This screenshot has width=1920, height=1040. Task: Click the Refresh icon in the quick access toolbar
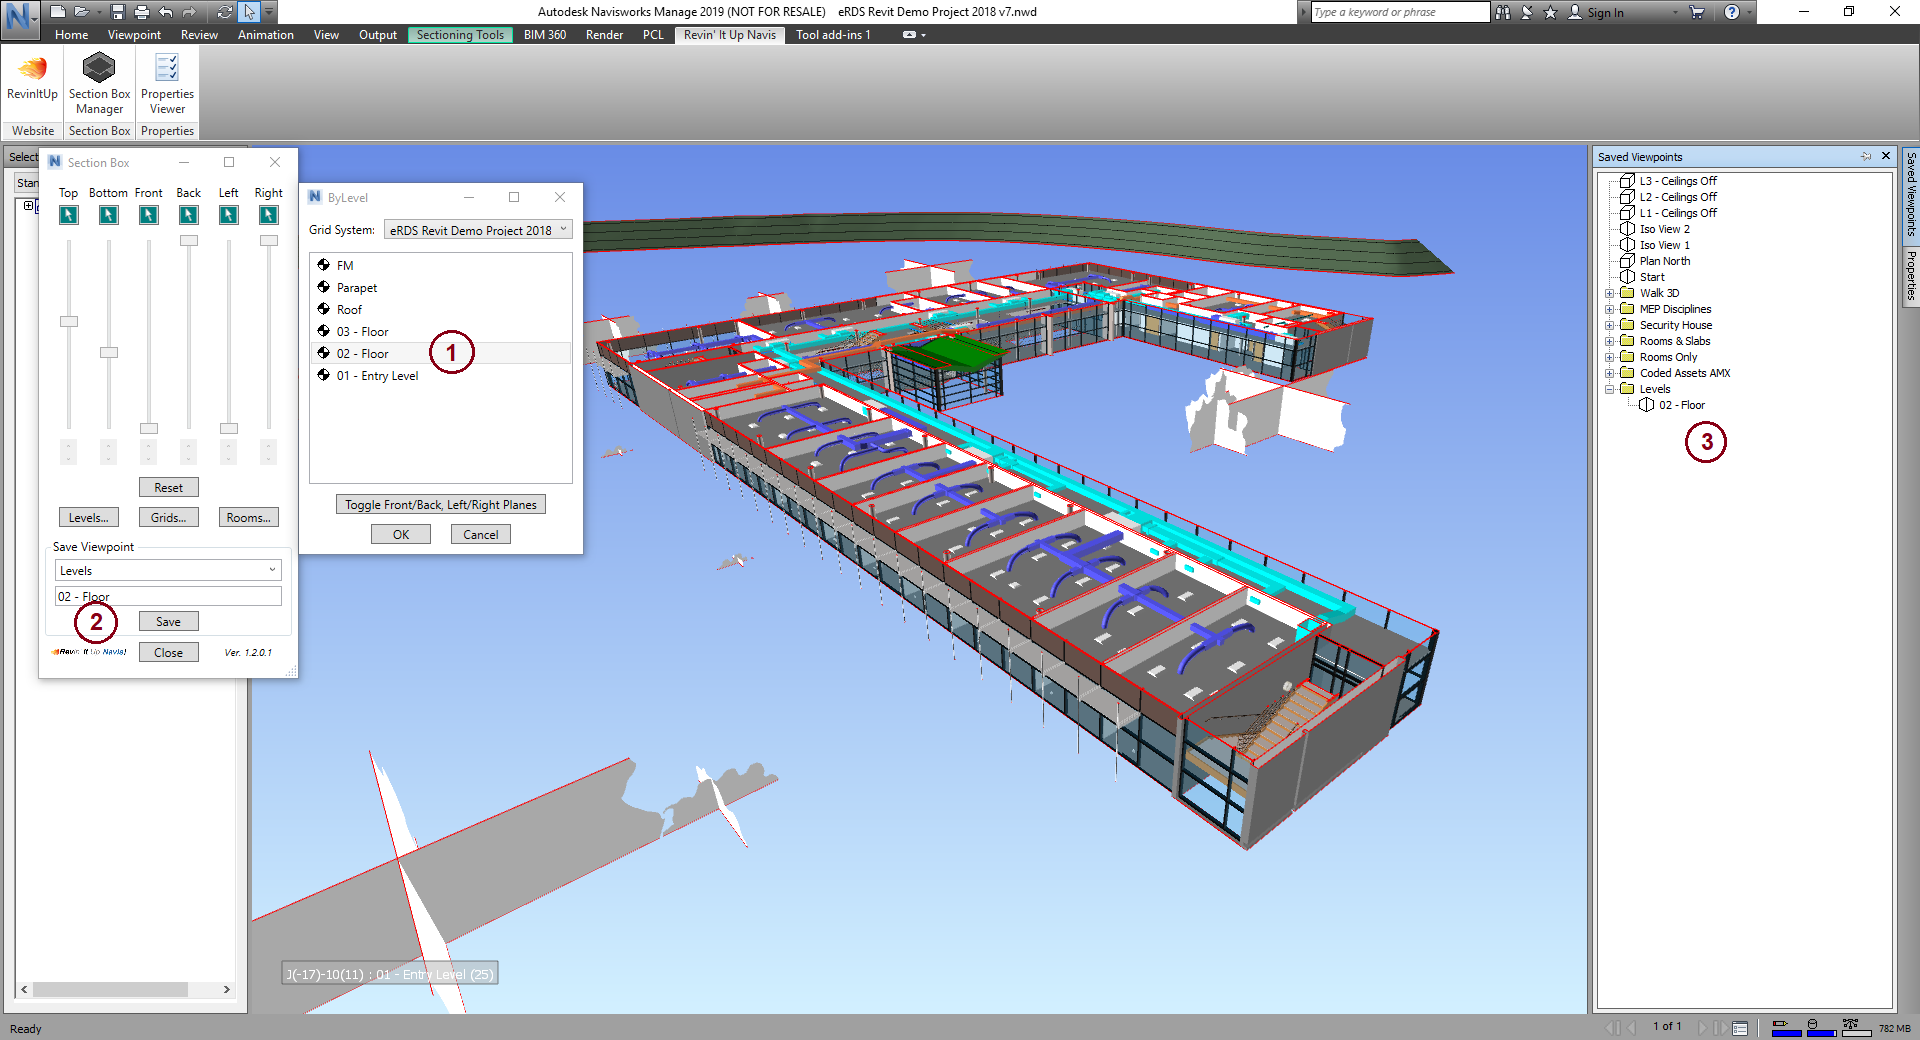225,12
